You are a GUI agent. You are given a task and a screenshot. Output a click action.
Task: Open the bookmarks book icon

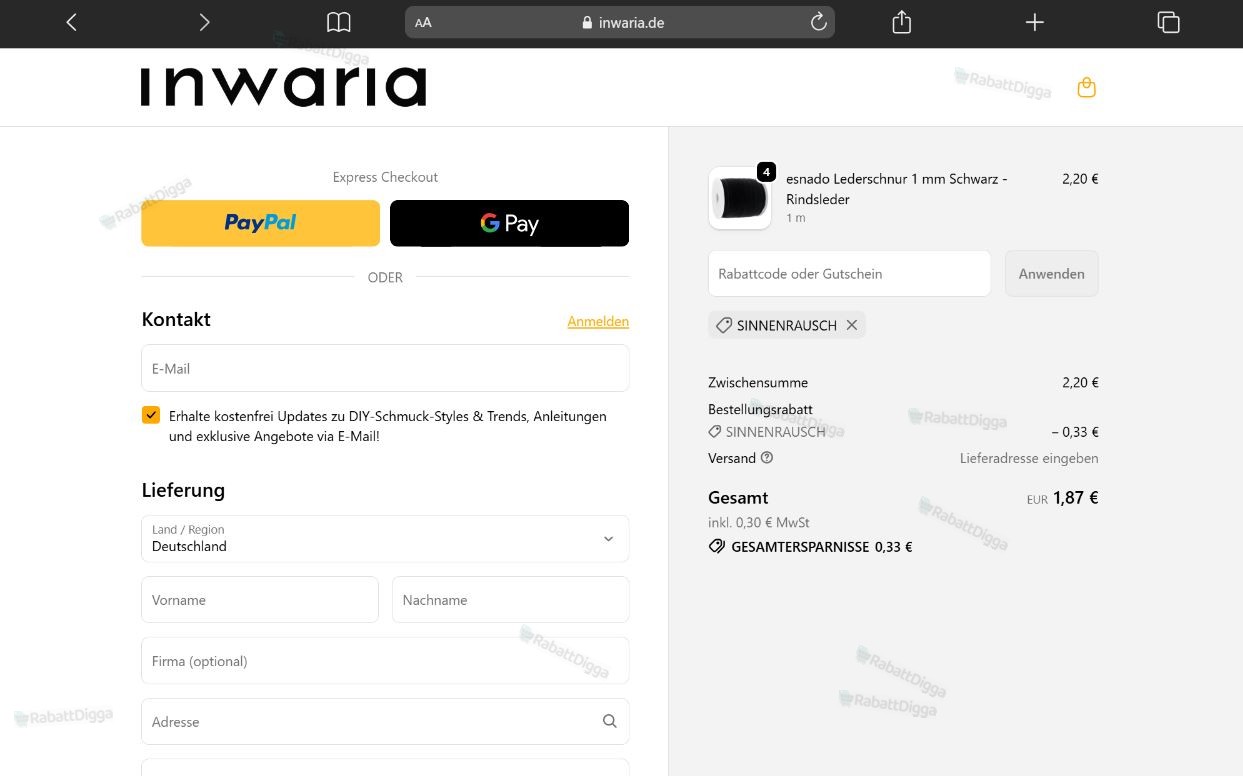(339, 22)
